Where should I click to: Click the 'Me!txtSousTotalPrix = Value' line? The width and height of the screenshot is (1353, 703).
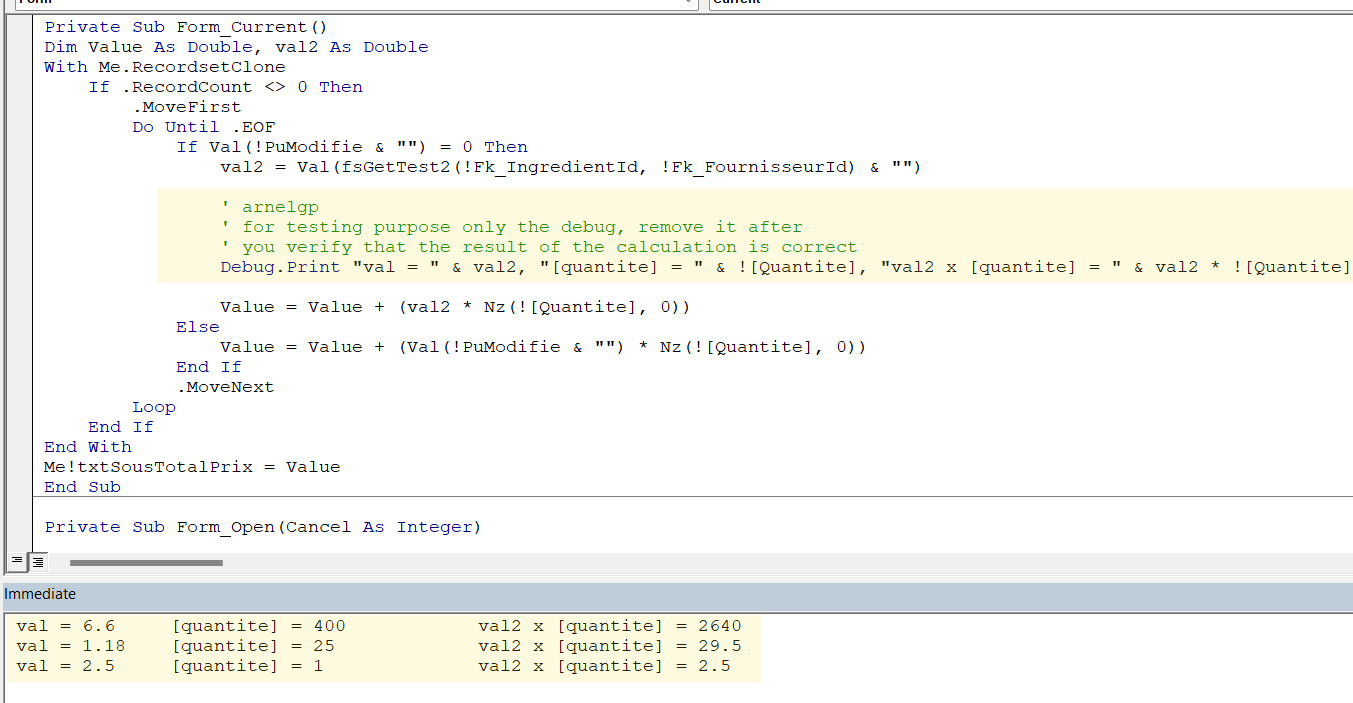pos(192,467)
